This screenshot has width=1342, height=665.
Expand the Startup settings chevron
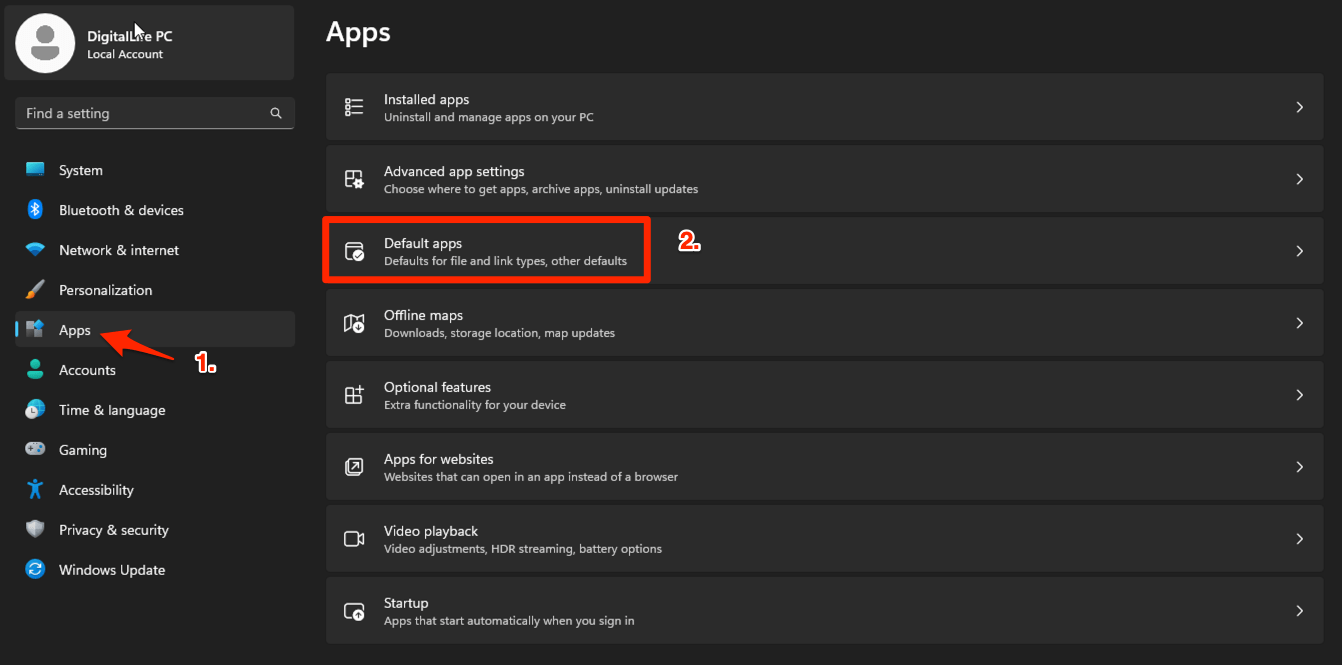(x=1299, y=610)
